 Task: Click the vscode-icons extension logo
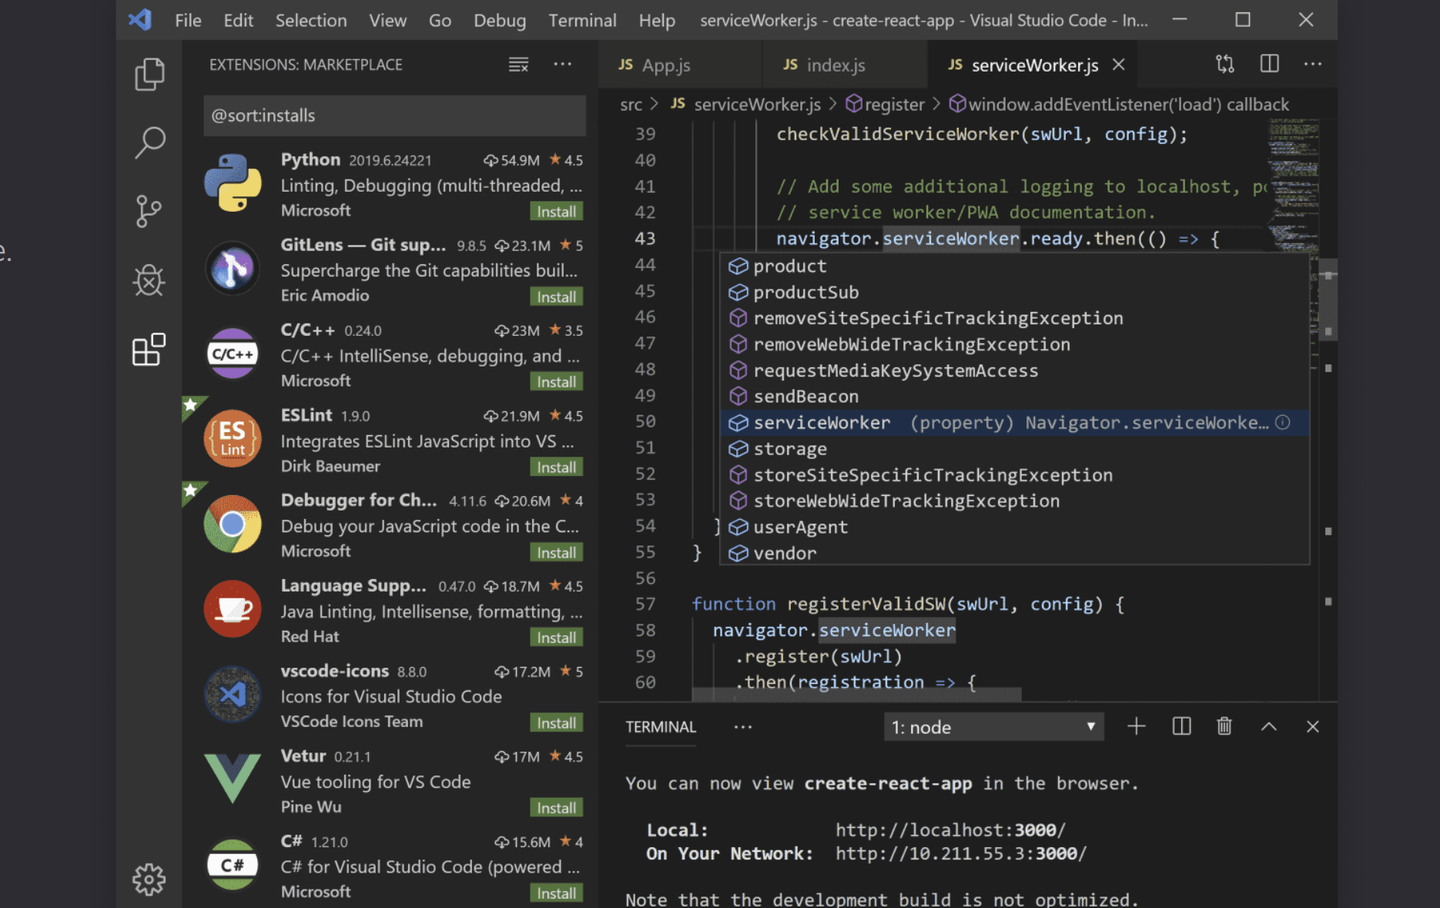[x=233, y=694]
